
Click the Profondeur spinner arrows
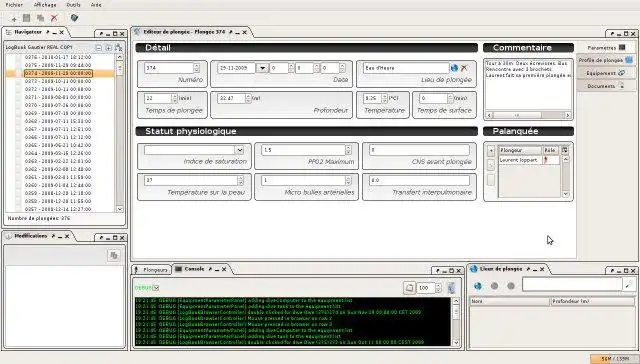(x=248, y=98)
